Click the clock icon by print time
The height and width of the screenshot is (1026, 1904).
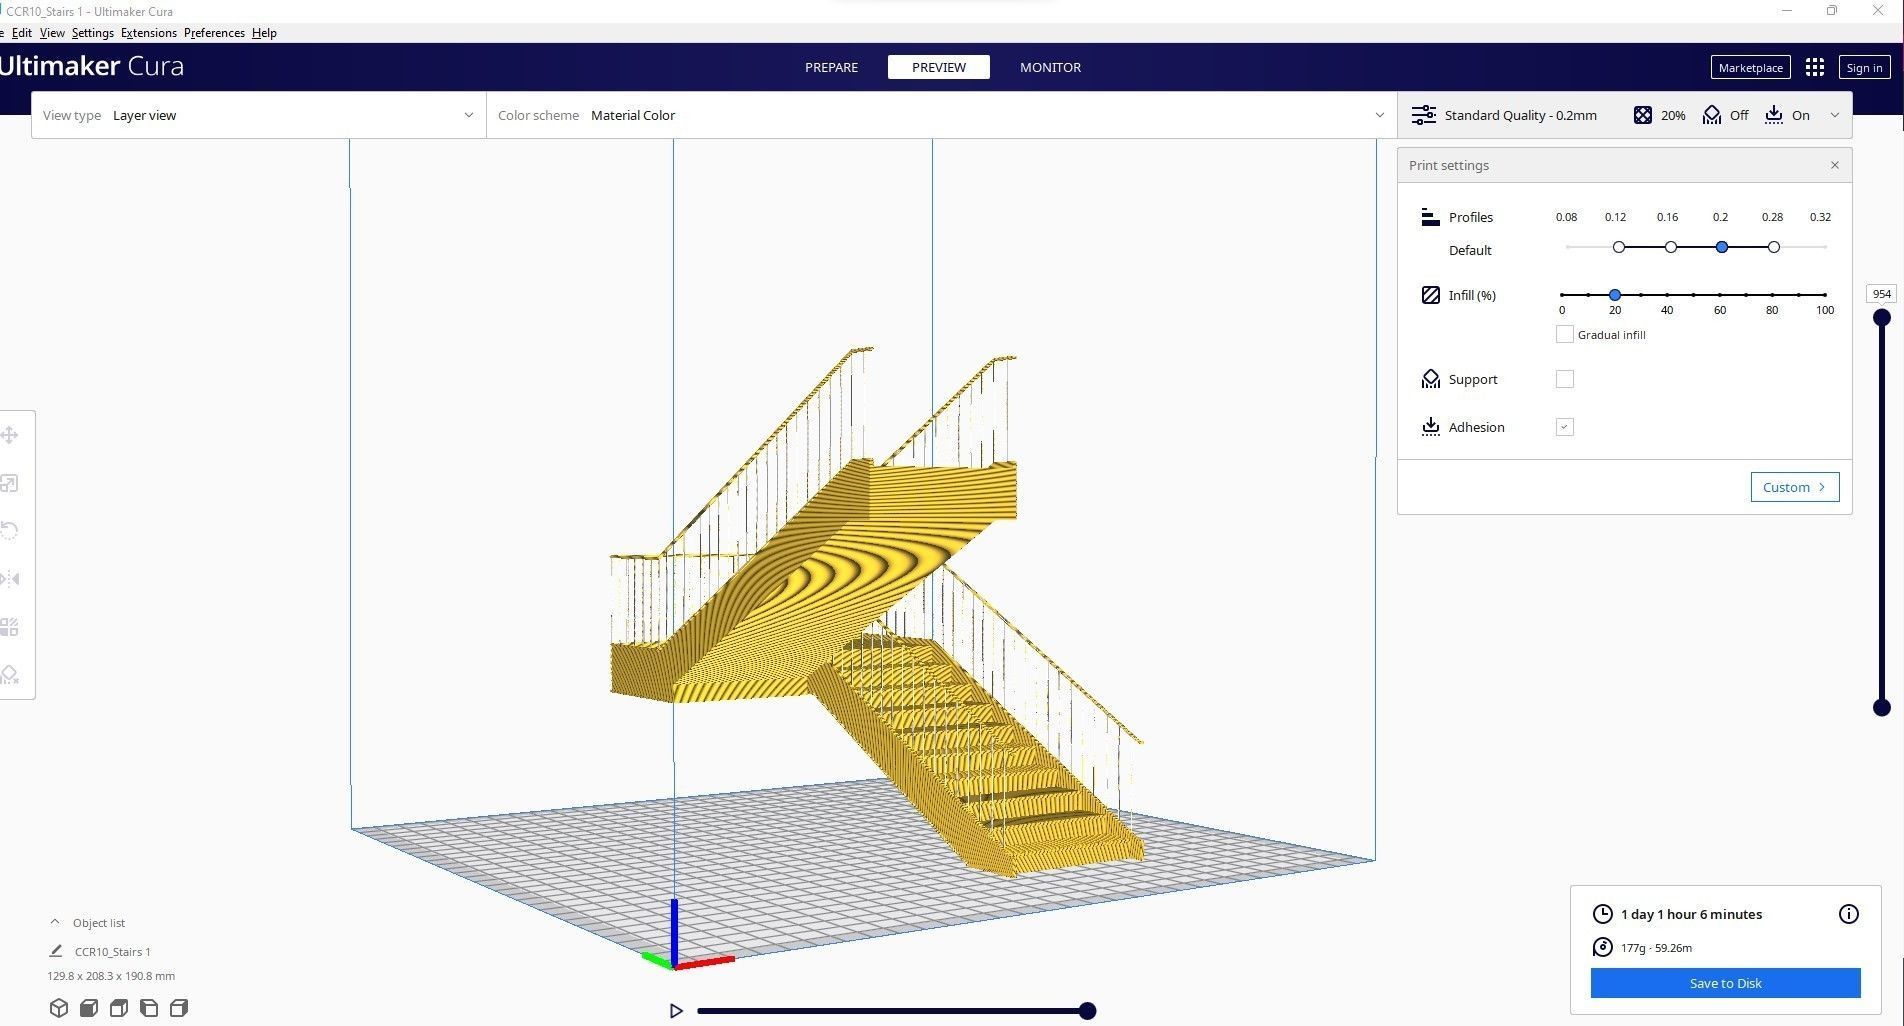pyautogui.click(x=1602, y=914)
